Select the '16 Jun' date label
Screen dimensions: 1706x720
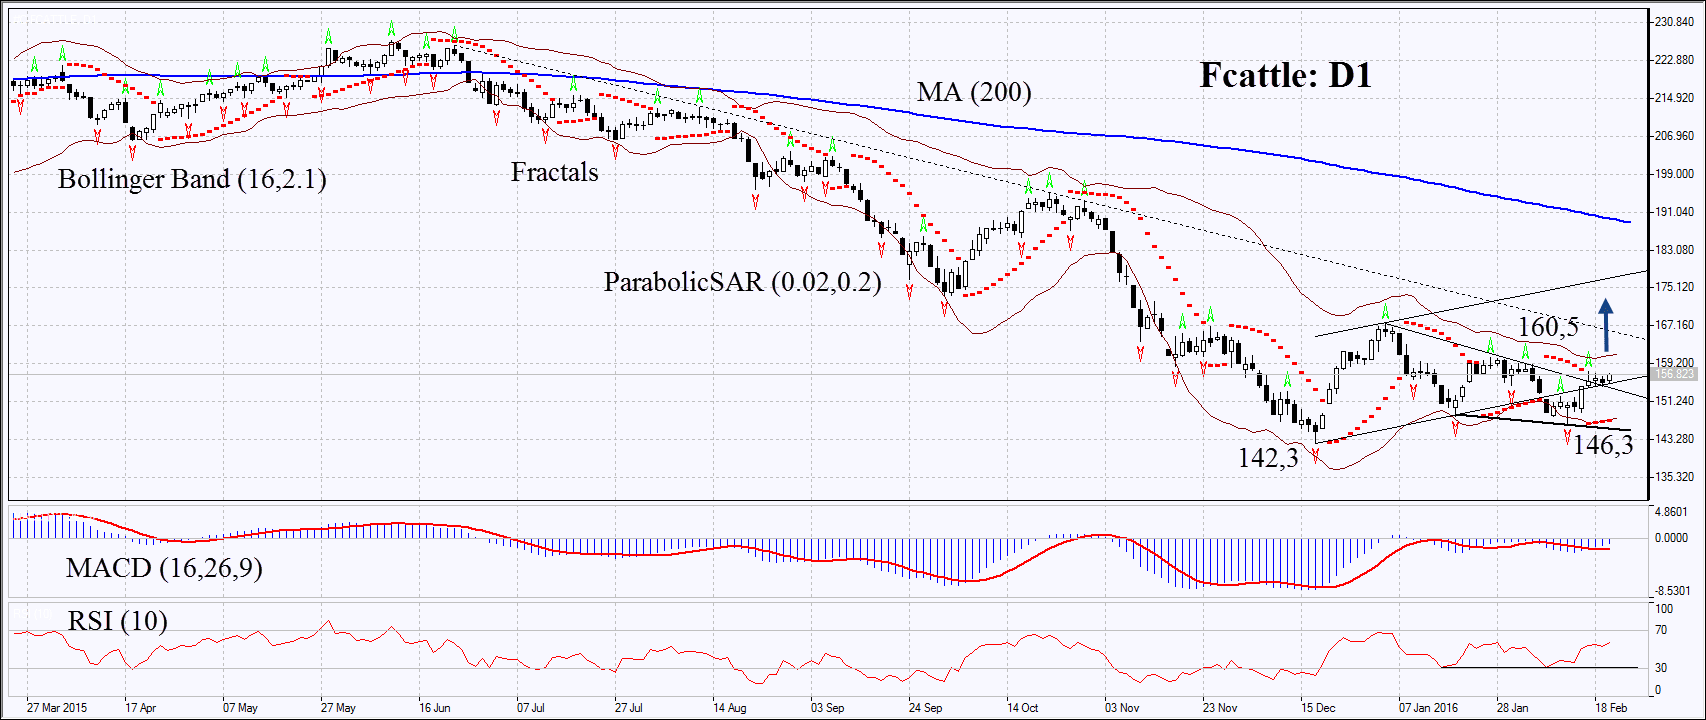pos(435,708)
